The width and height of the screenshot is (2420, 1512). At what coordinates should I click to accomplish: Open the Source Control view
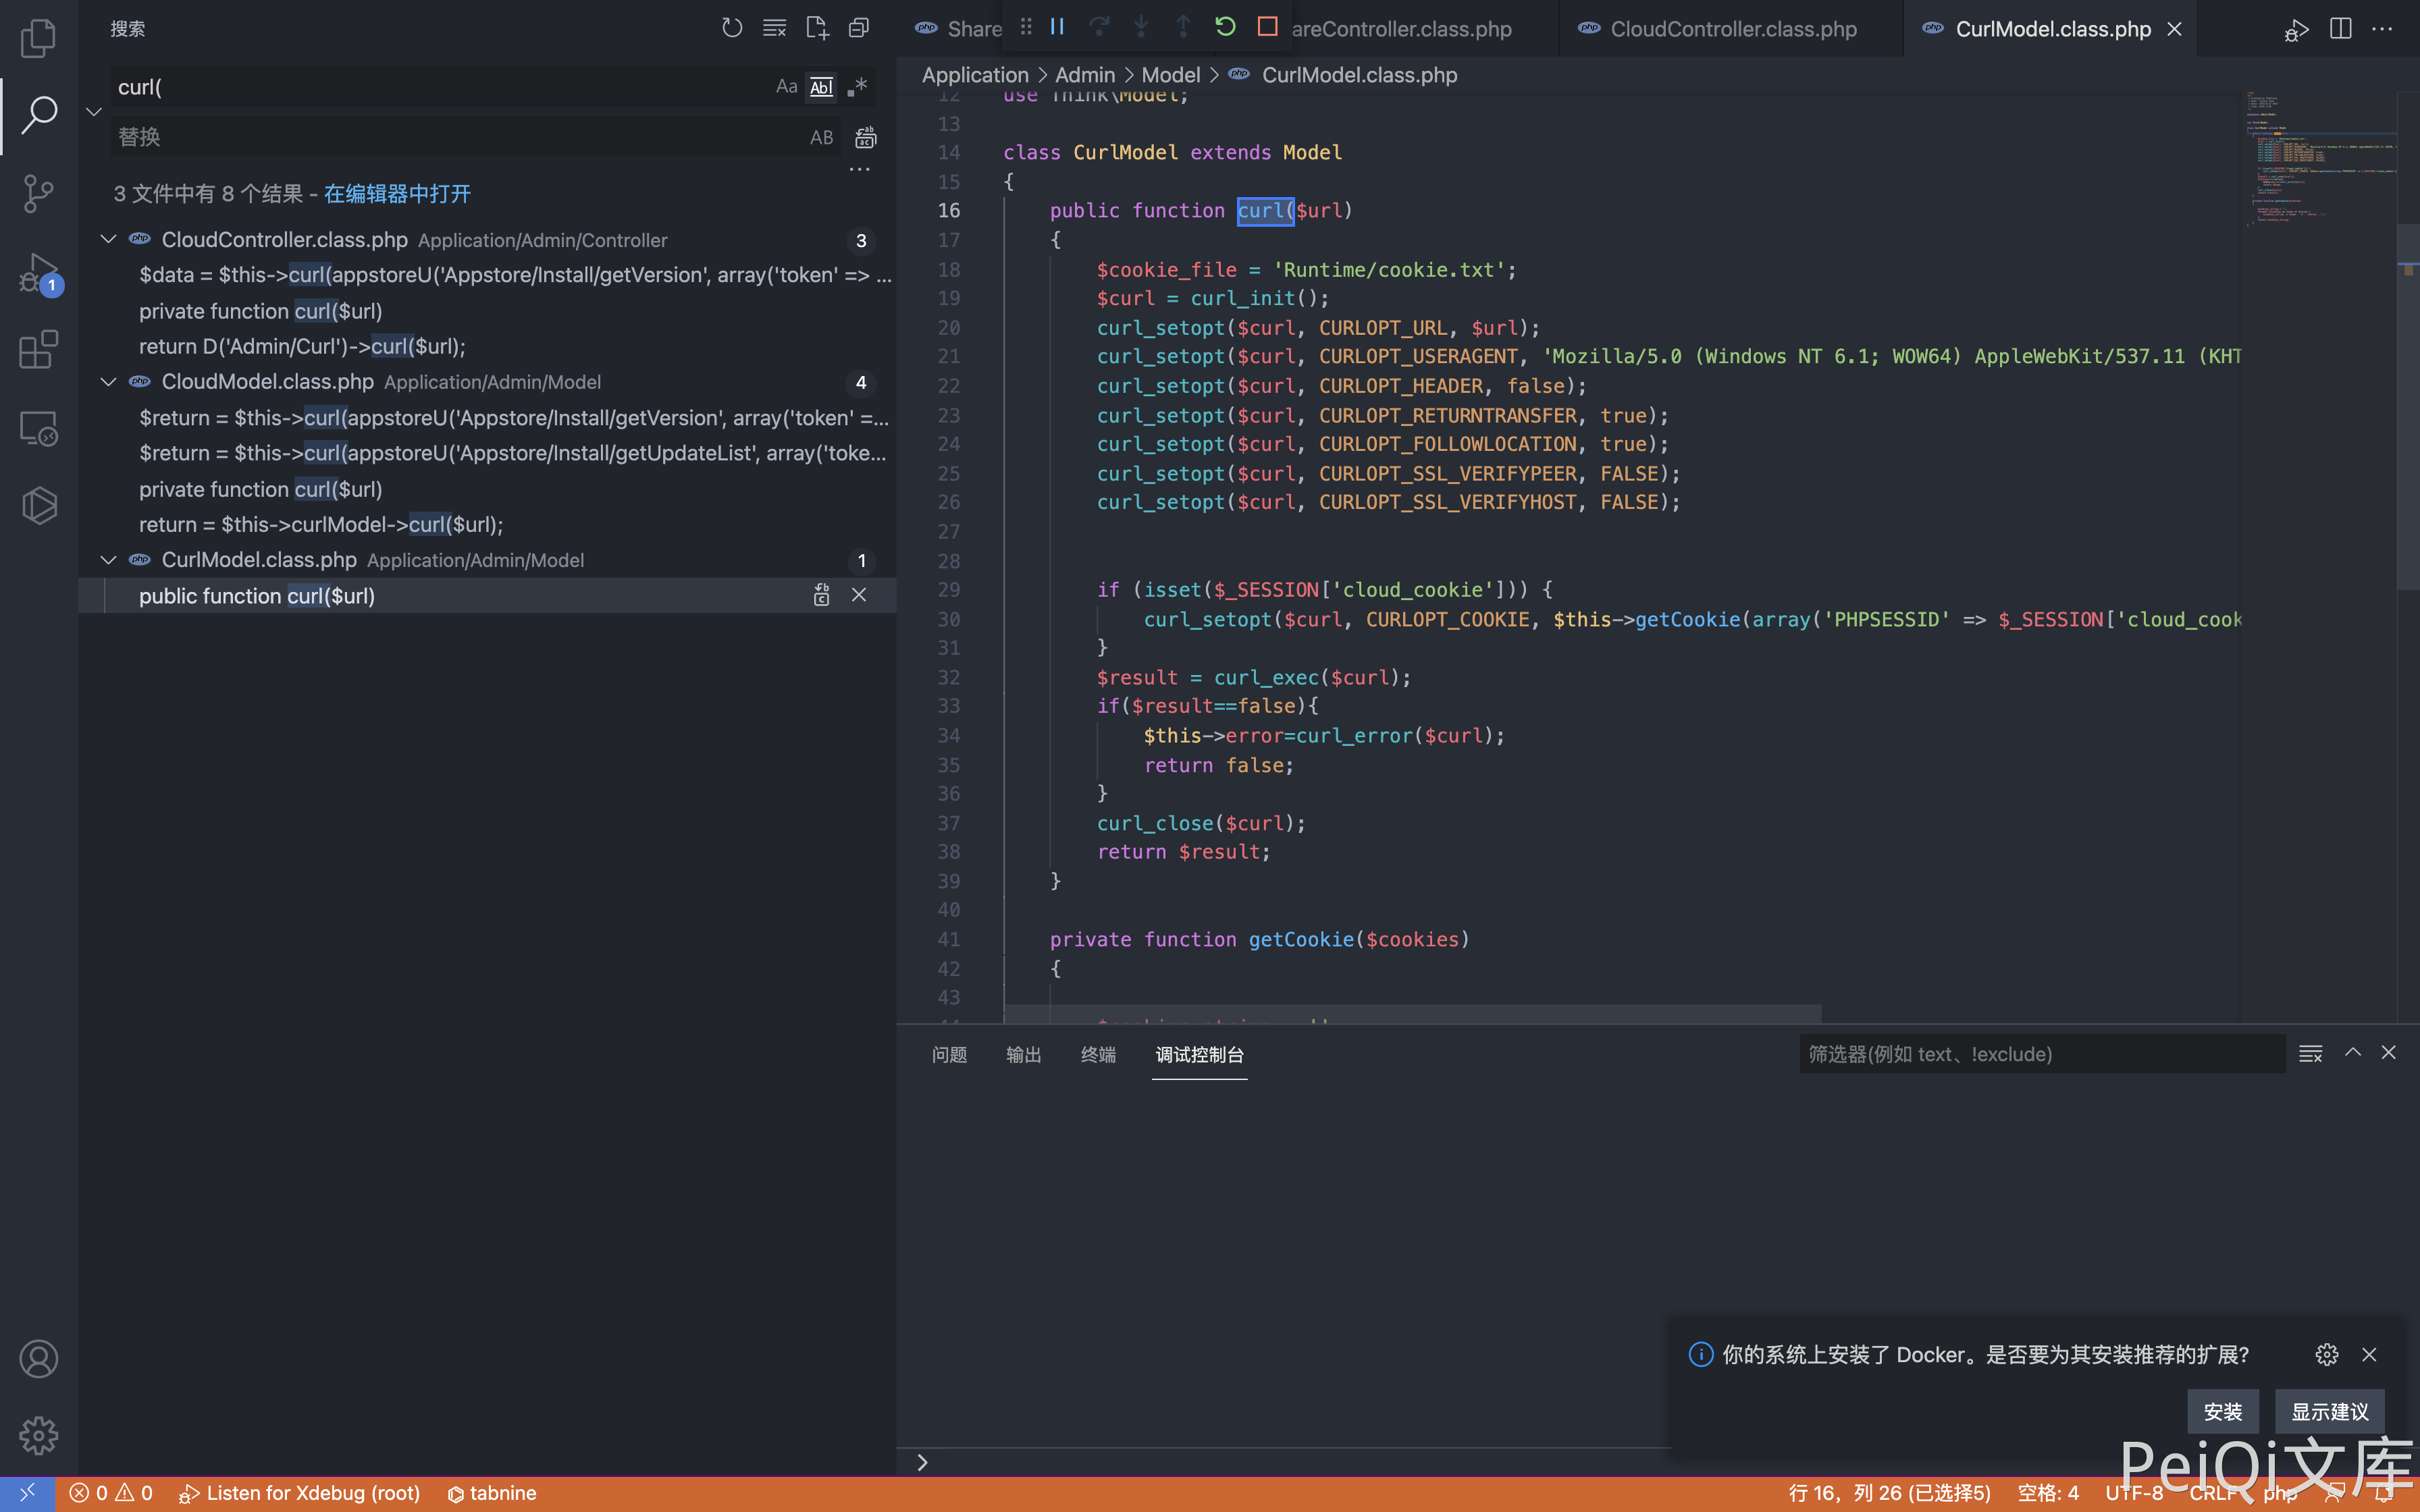point(38,193)
